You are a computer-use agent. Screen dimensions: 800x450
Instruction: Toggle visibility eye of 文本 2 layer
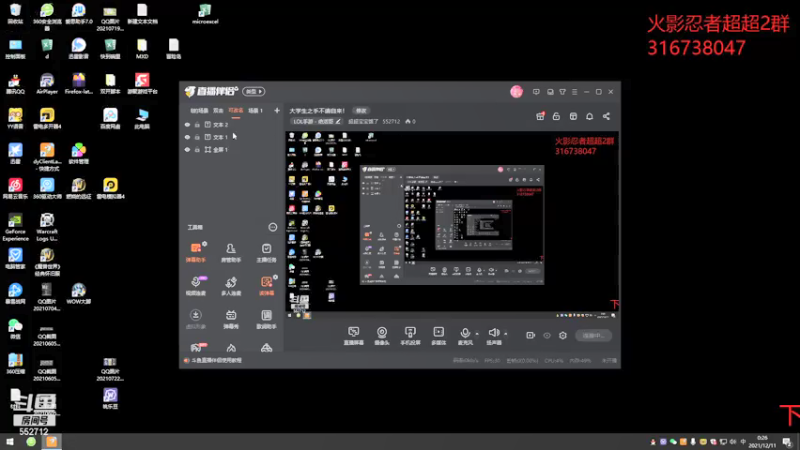click(187, 124)
